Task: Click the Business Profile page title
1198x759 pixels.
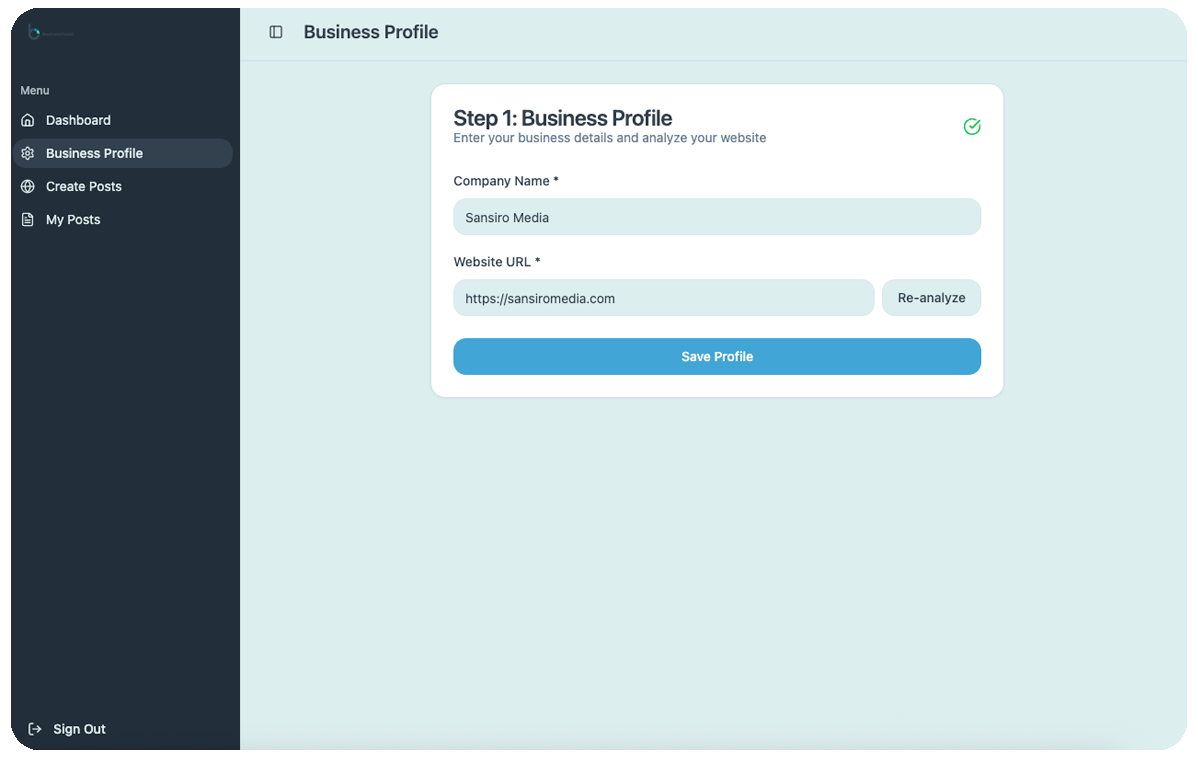Action: coord(370,32)
